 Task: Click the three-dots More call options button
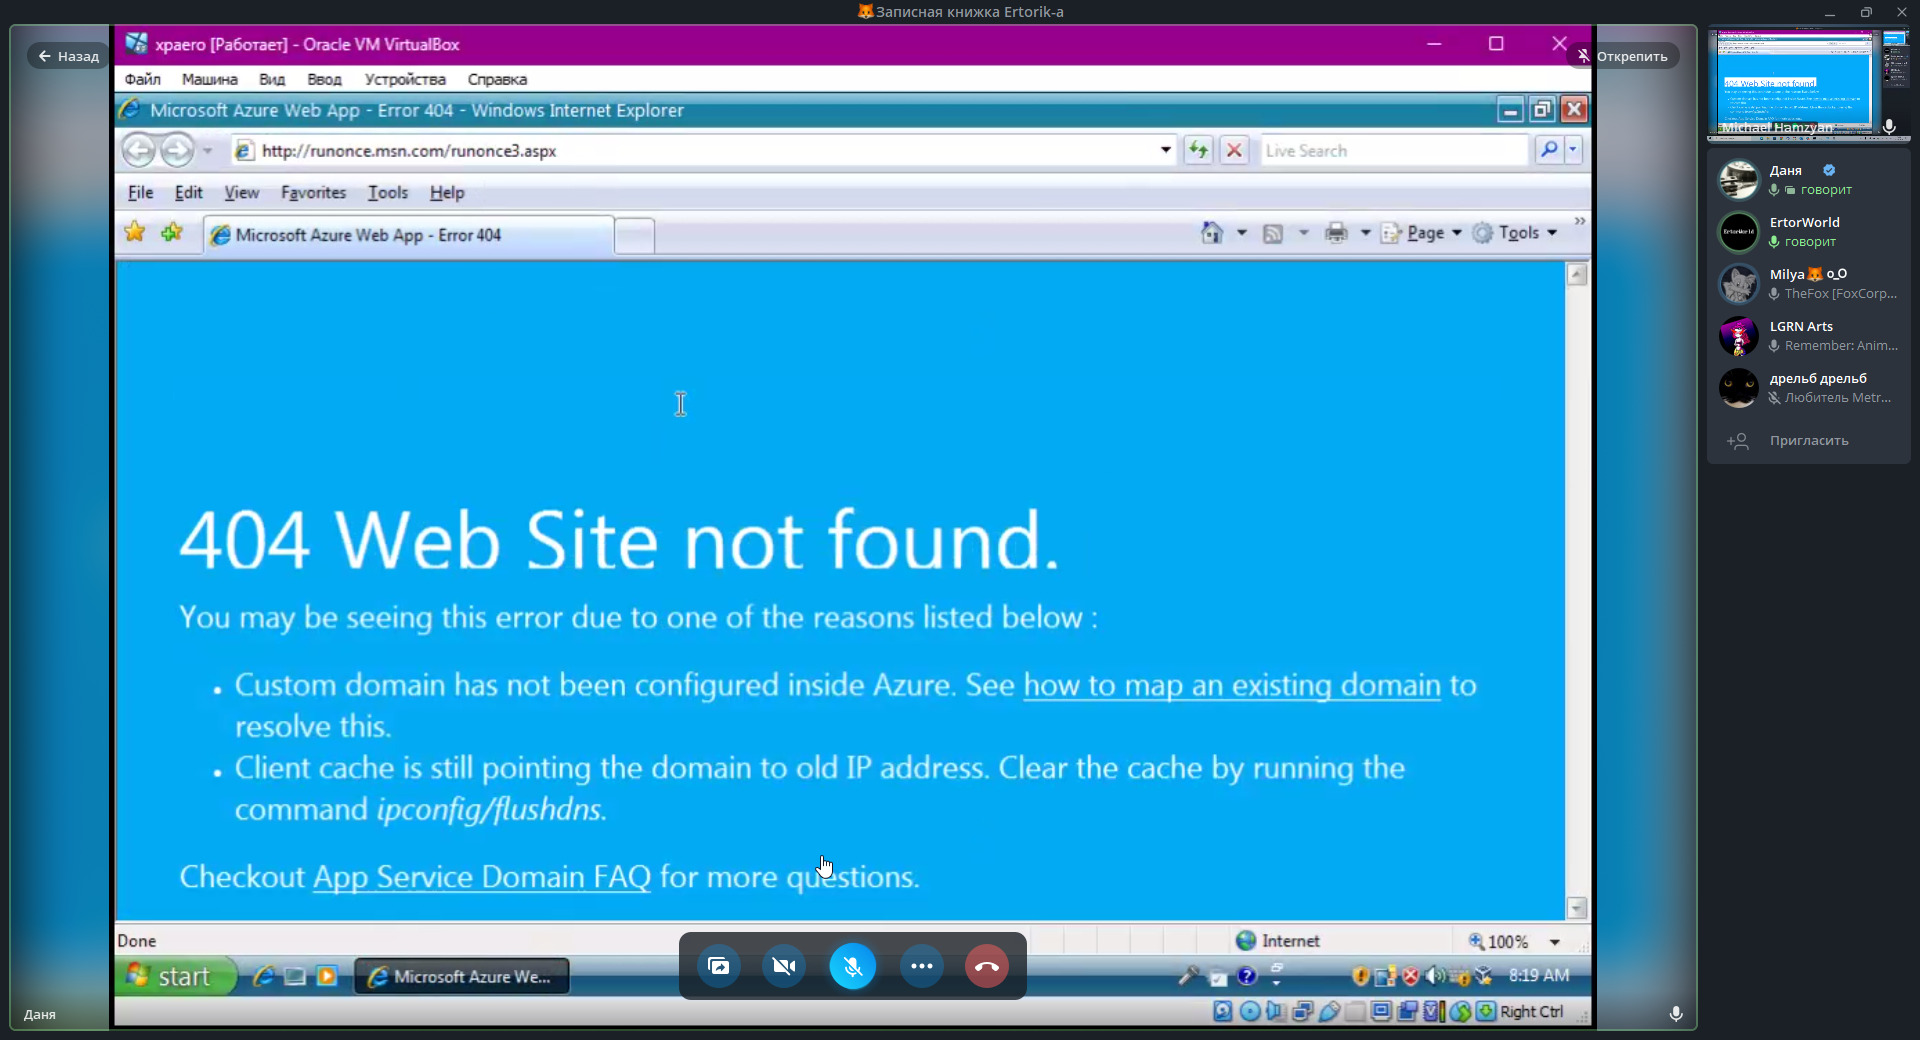pos(922,966)
